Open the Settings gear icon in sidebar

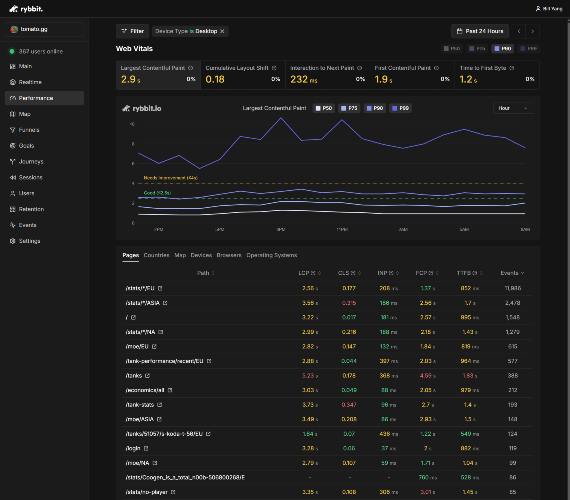tap(12, 241)
